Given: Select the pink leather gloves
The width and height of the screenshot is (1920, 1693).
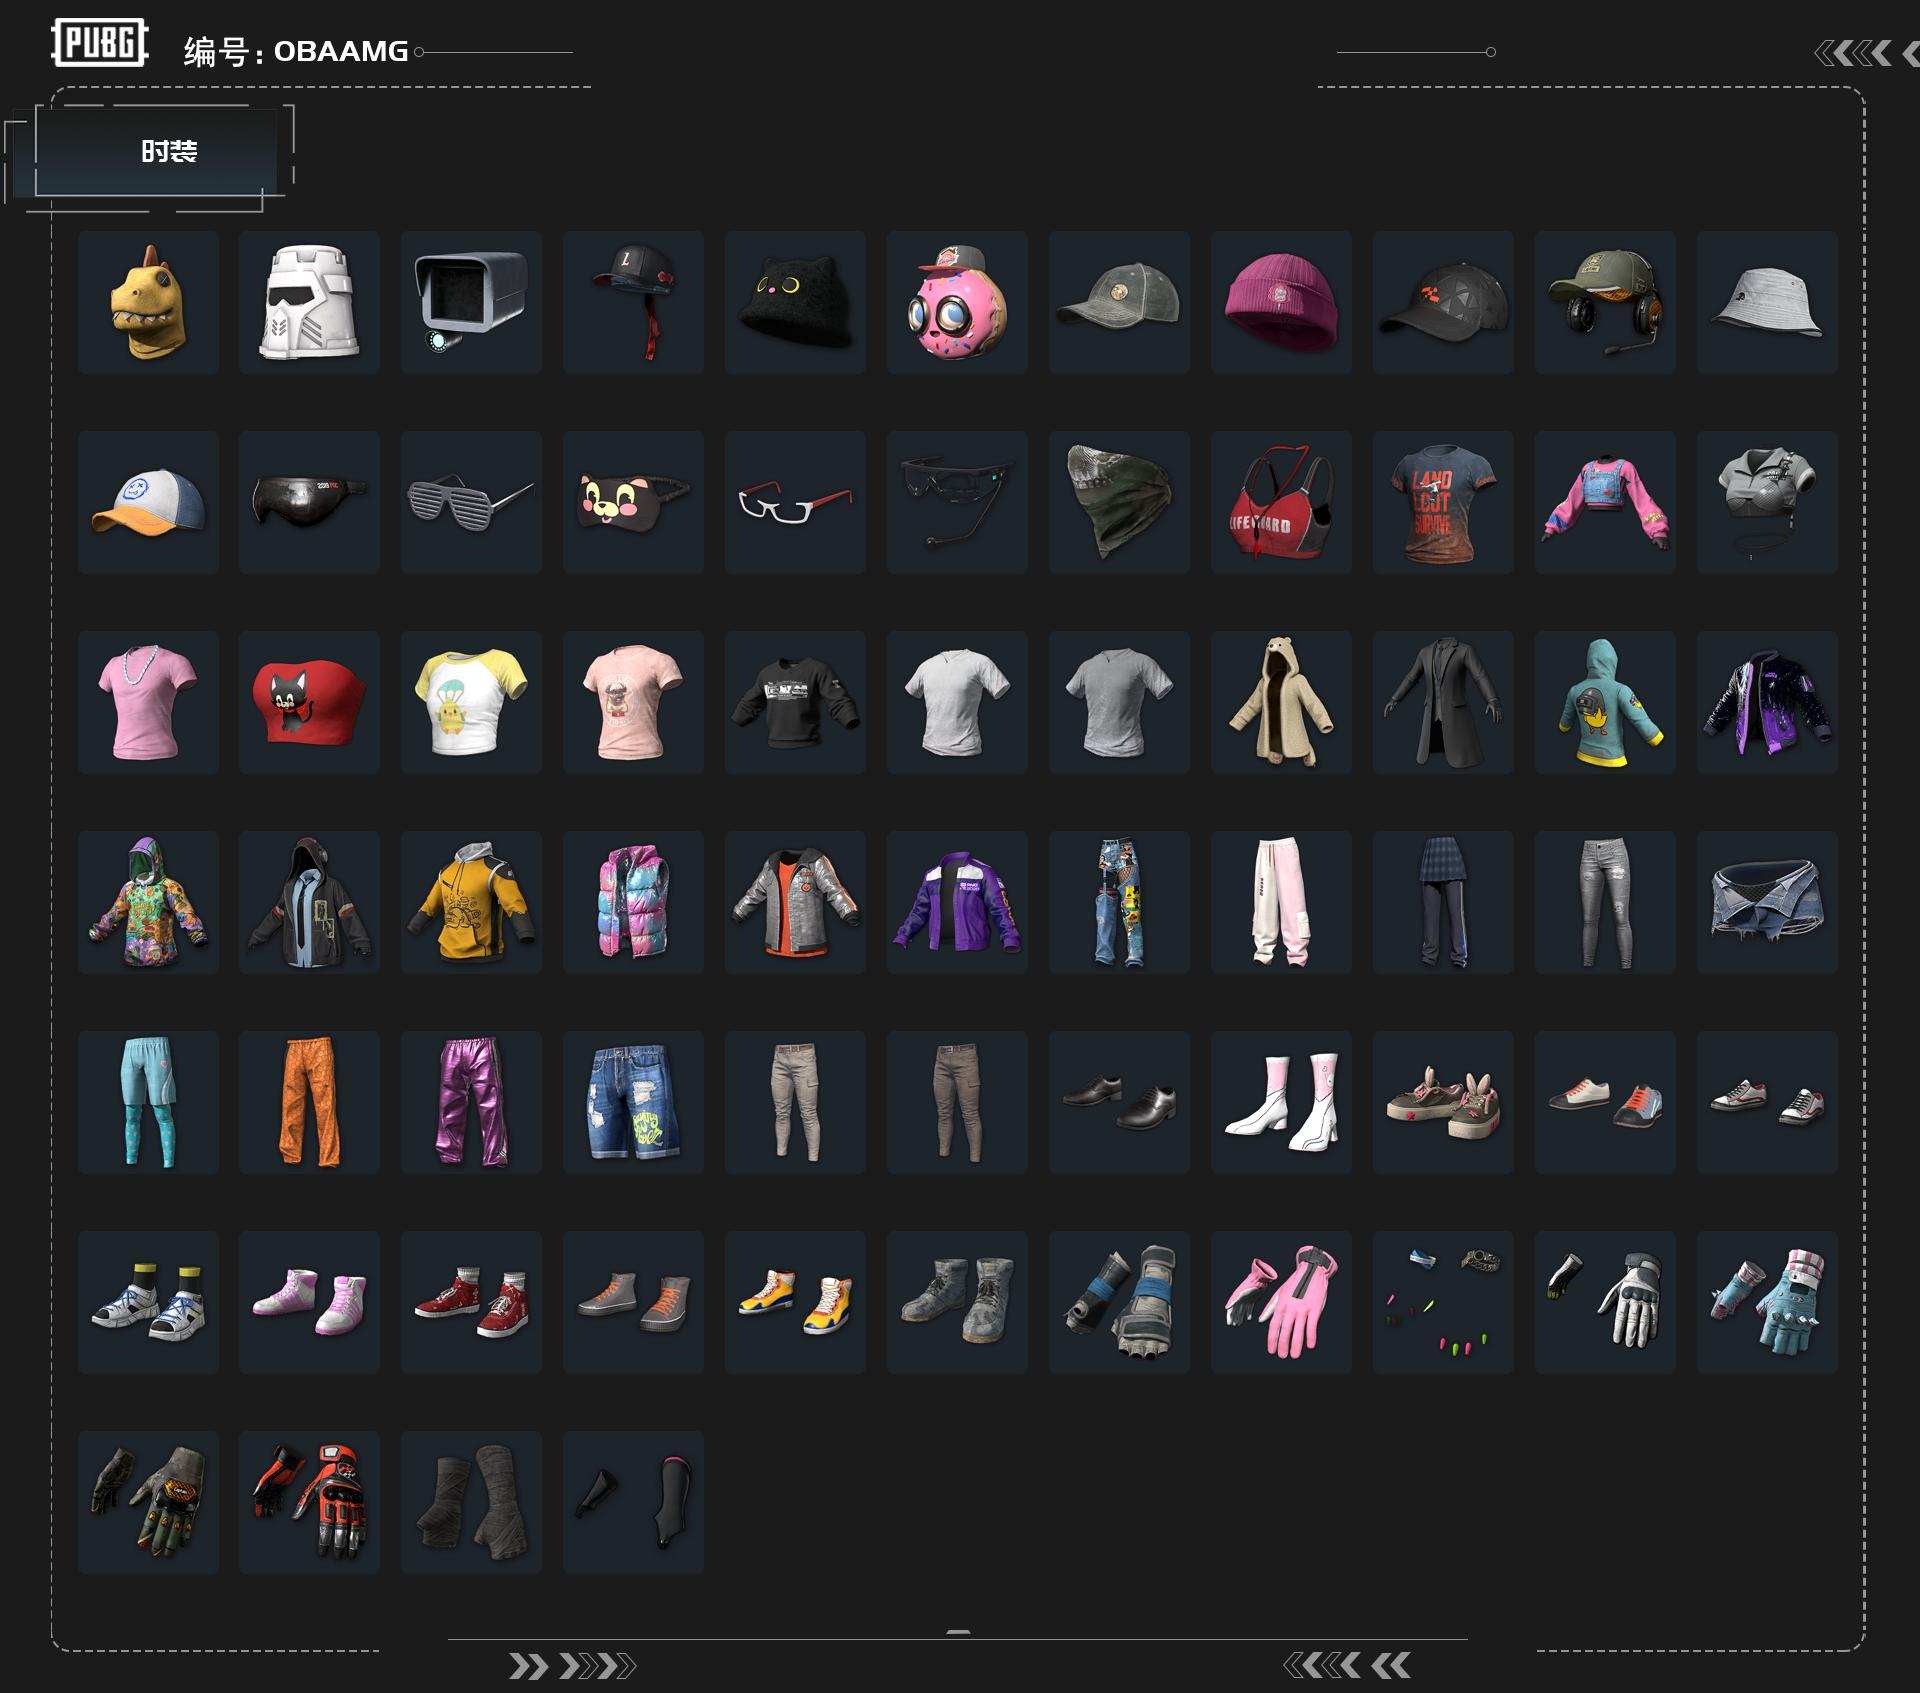Looking at the screenshot, I should (x=1280, y=1302).
